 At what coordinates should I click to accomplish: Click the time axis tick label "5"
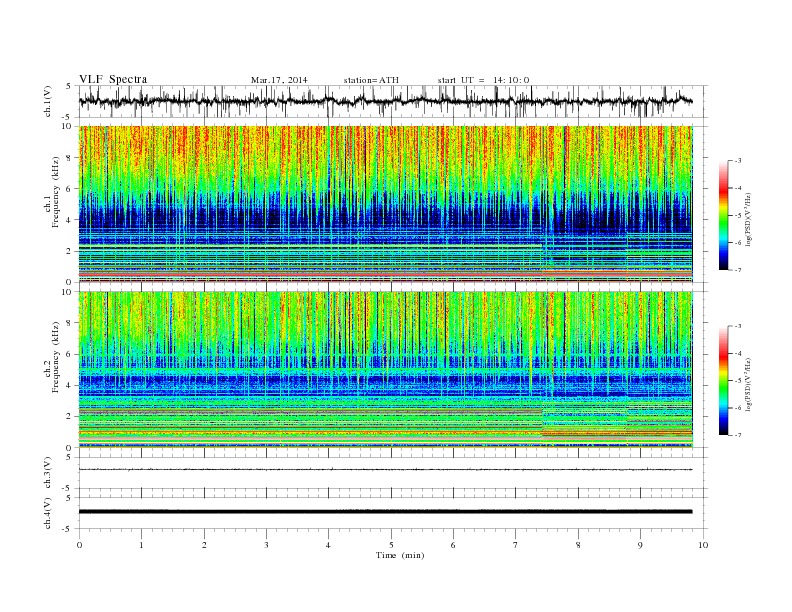(x=391, y=545)
